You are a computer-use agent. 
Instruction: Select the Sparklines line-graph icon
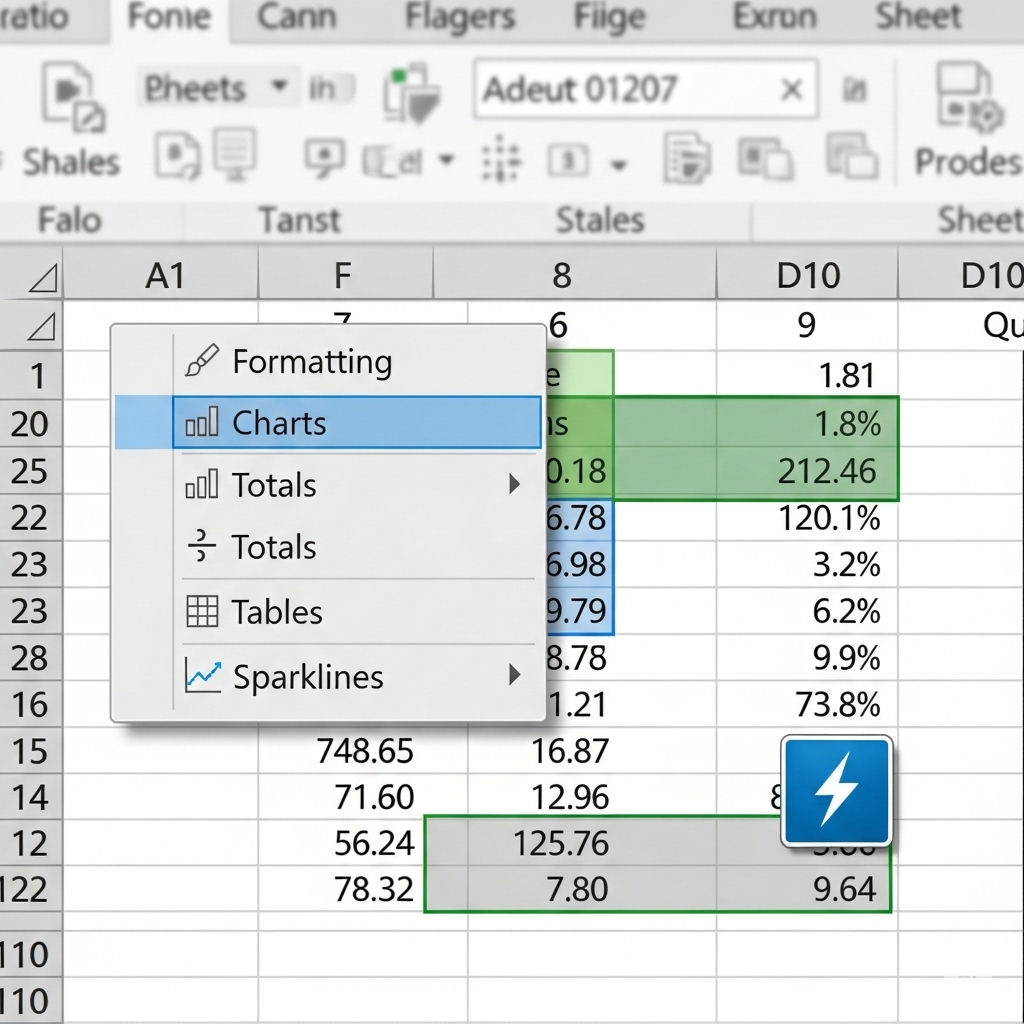coord(203,677)
